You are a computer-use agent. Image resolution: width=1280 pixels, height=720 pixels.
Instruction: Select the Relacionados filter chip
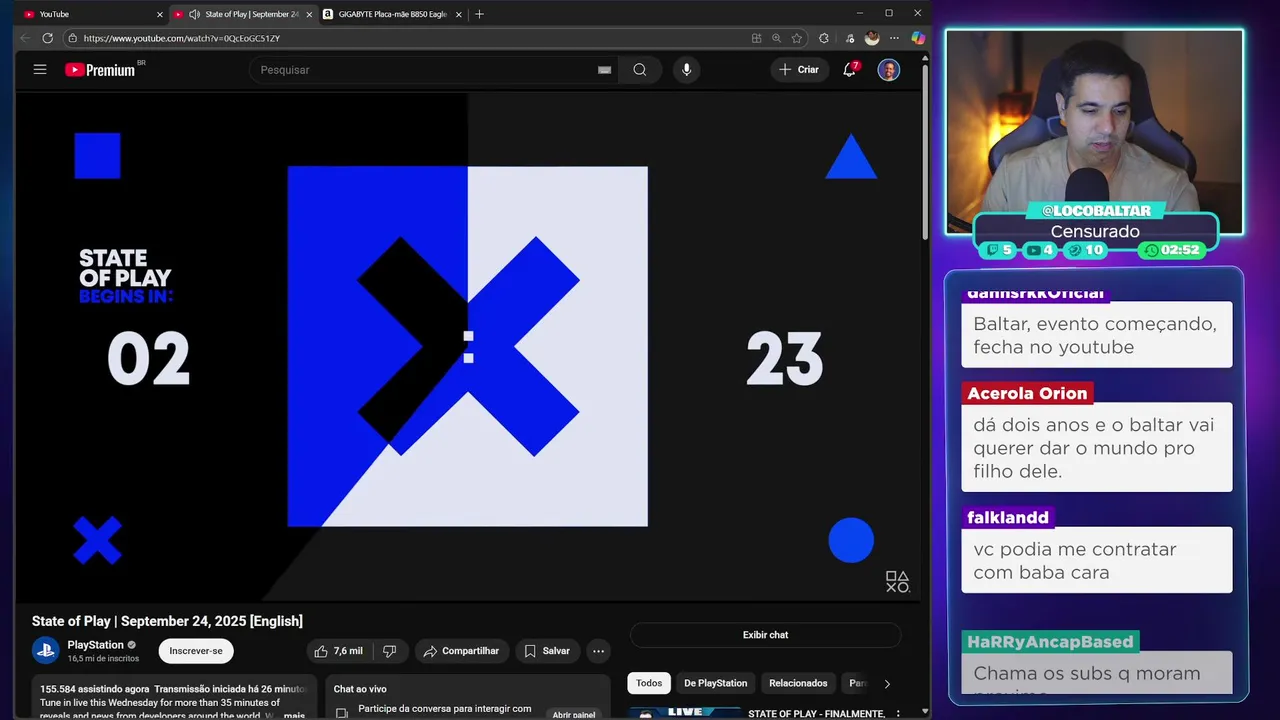[x=798, y=683]
